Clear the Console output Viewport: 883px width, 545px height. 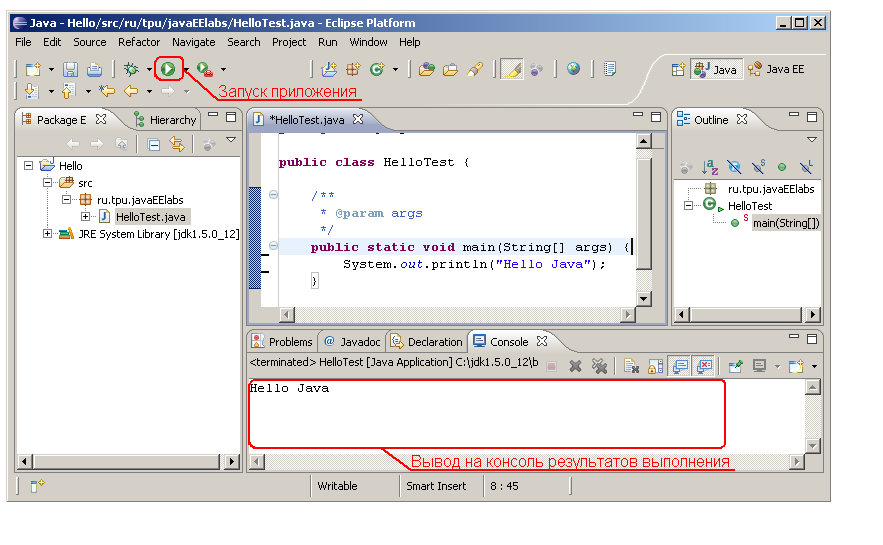[631, 367]
